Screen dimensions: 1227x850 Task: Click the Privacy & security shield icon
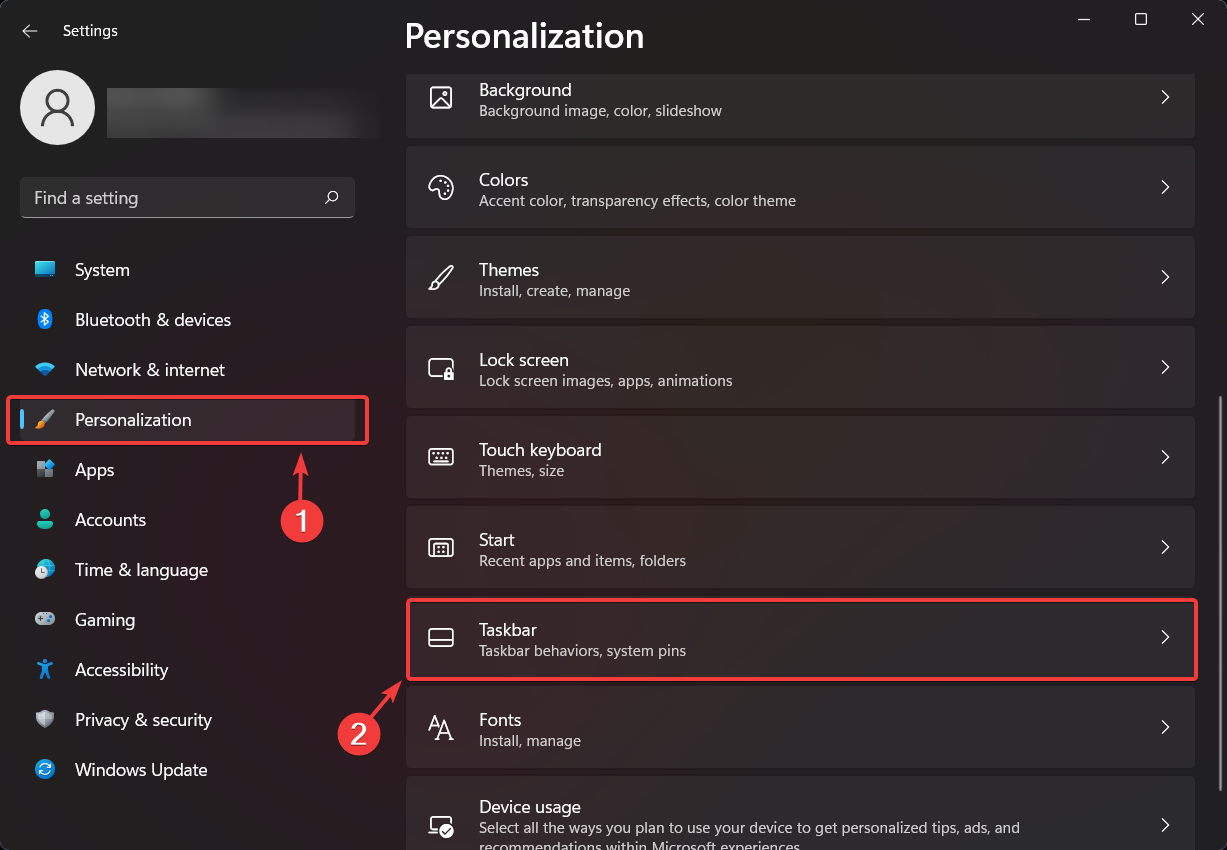point(45,720)
